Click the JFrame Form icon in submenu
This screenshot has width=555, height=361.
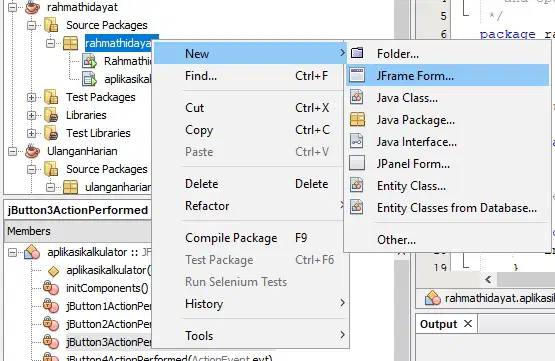coord(357,75)
